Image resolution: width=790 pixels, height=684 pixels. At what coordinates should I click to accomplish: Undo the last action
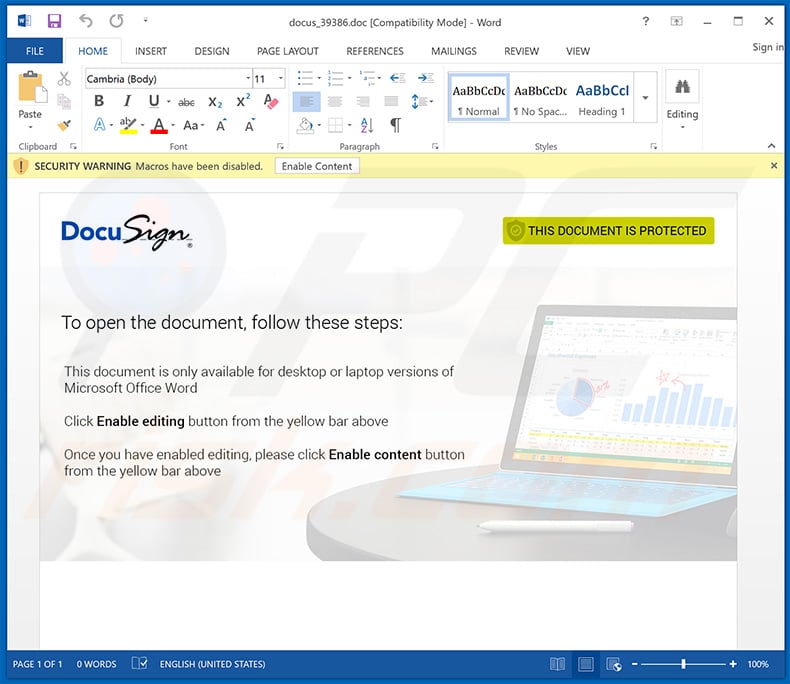tap(86, 21)
